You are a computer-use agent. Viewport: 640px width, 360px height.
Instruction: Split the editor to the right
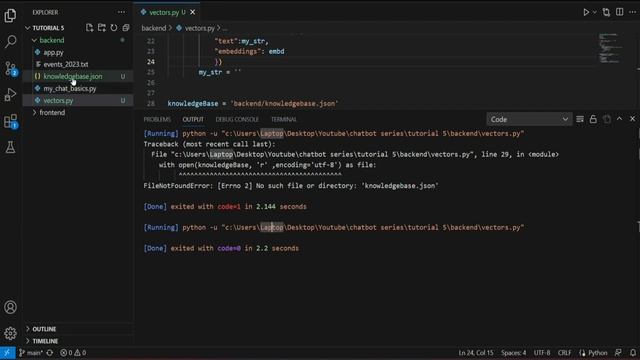[x=620, y=12]
